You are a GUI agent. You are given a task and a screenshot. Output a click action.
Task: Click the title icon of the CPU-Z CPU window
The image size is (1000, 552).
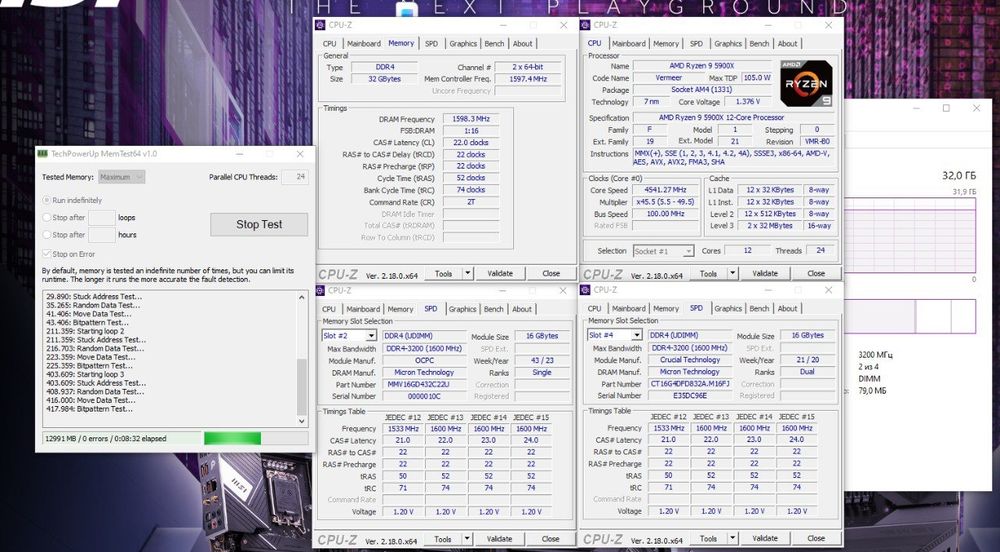pos(586,25)
